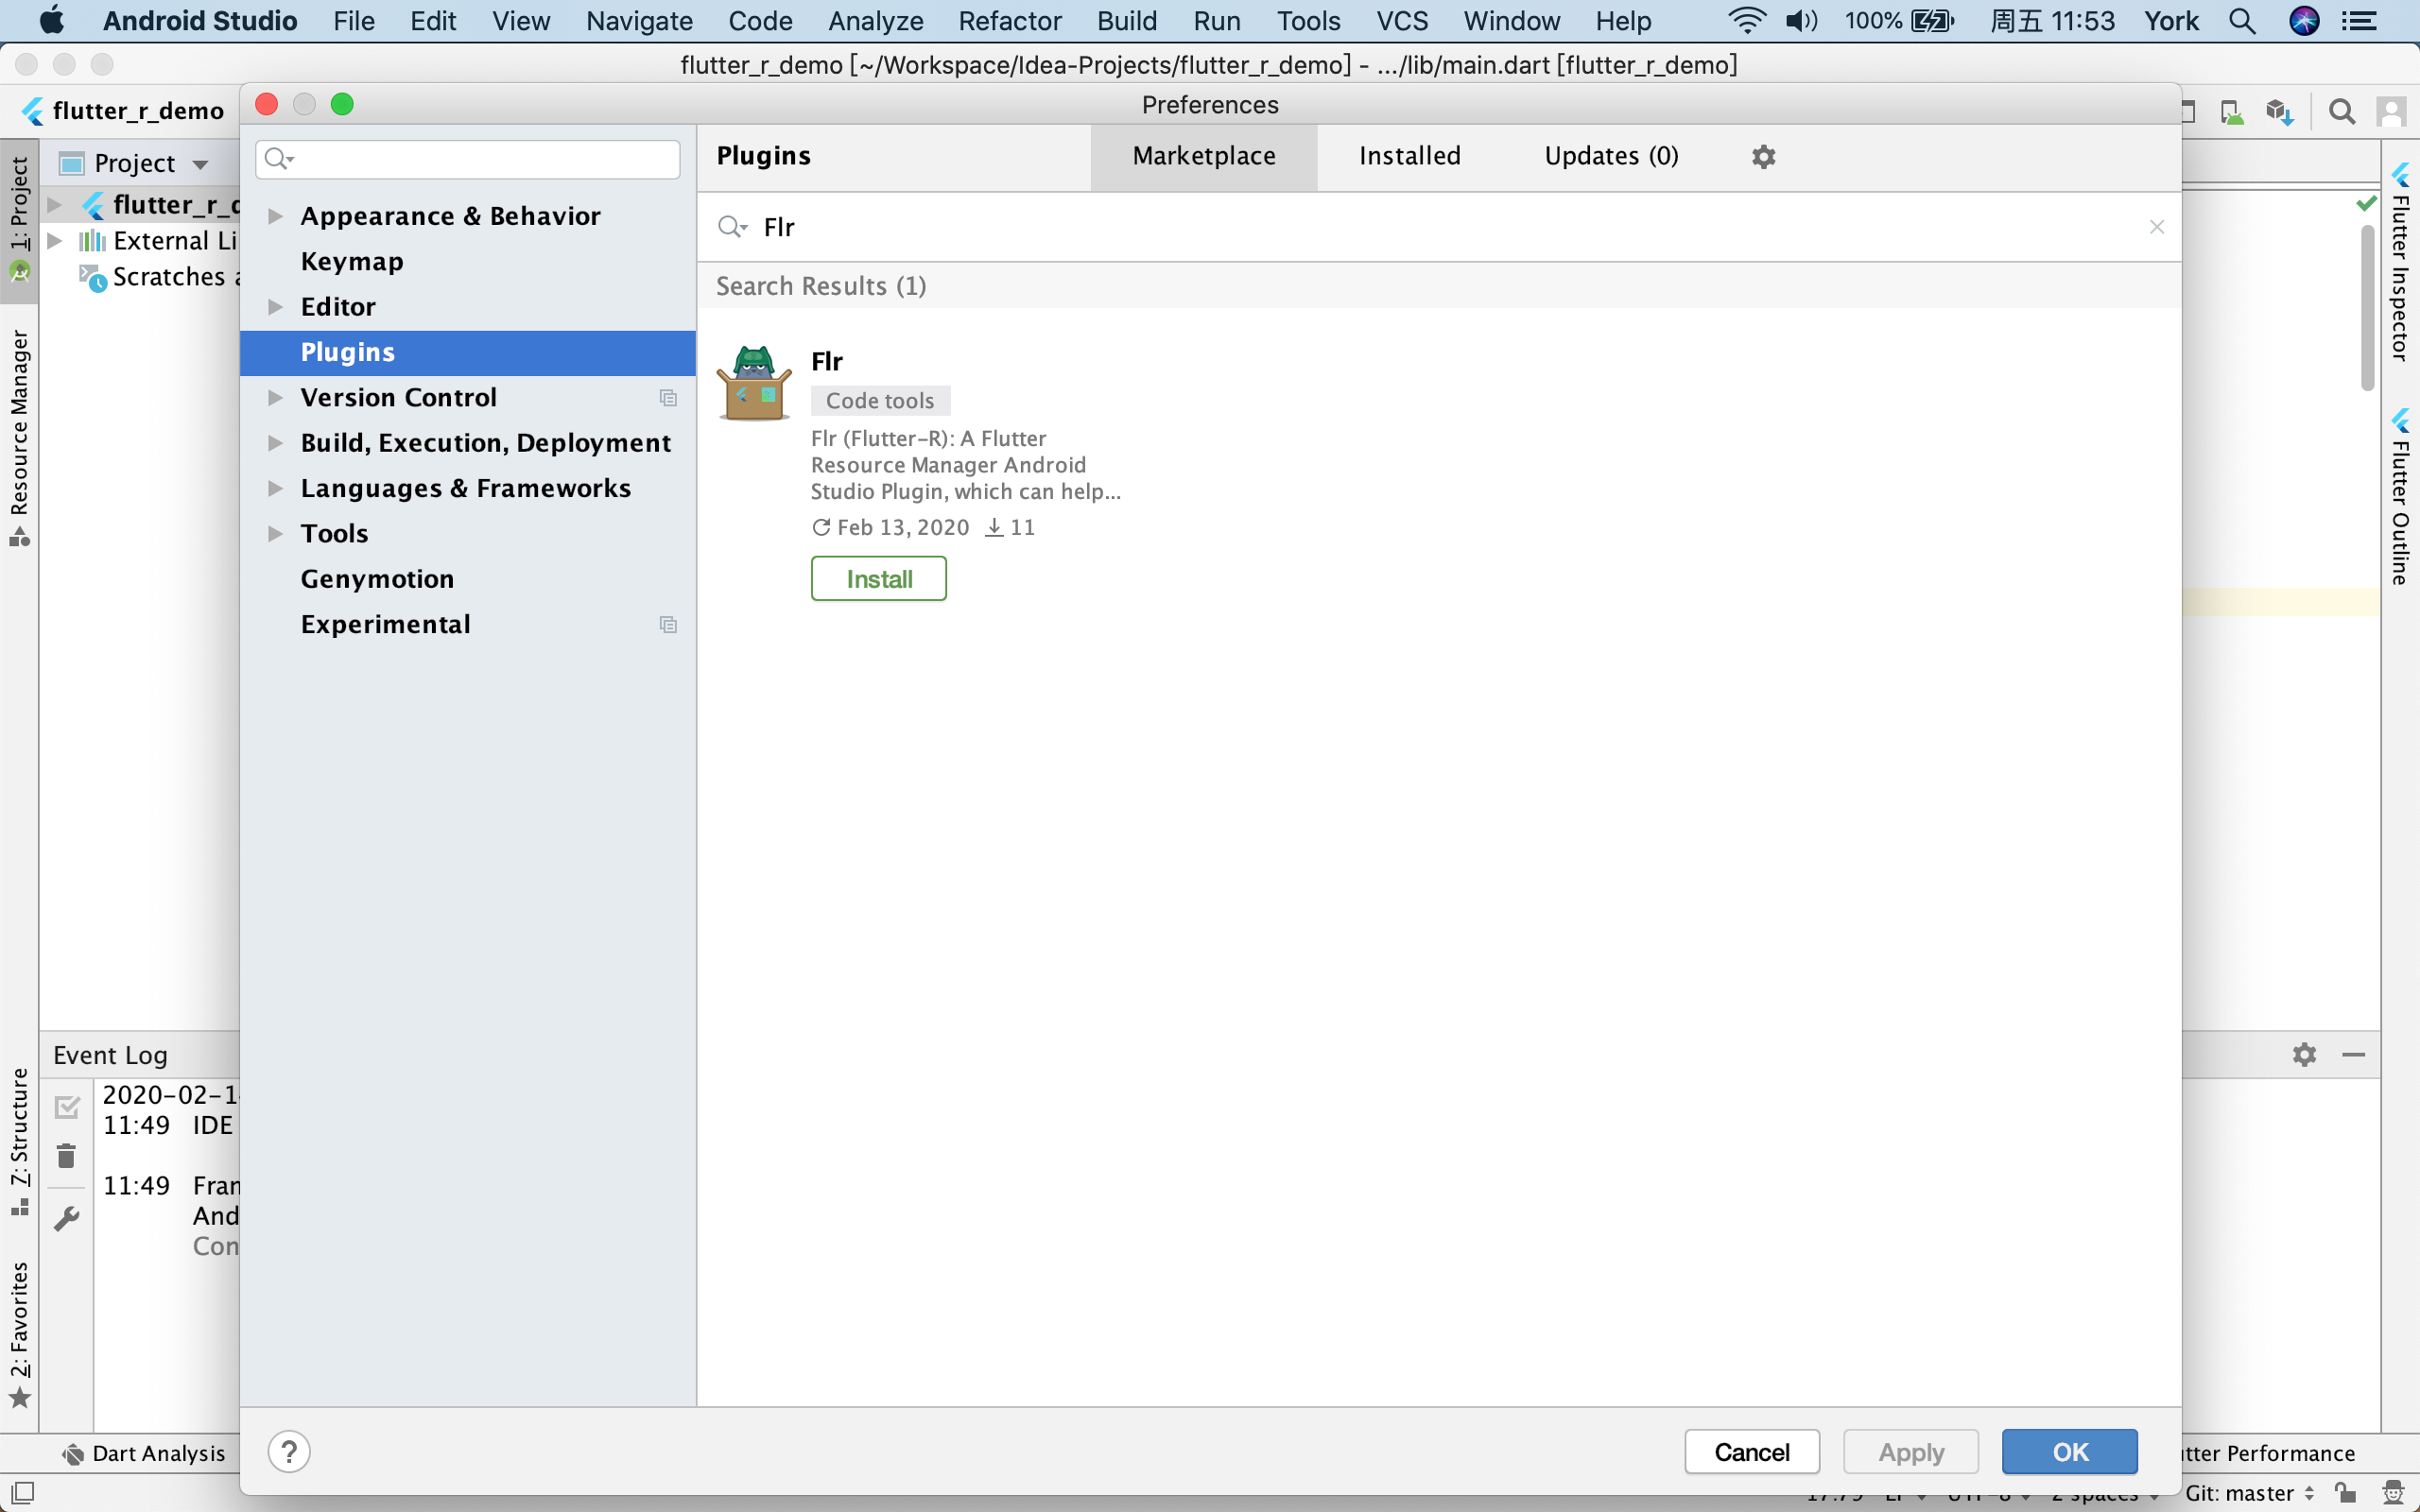Expand Version Control settings section
This screenshot has height=1512, width=2420.
[275, 398]
